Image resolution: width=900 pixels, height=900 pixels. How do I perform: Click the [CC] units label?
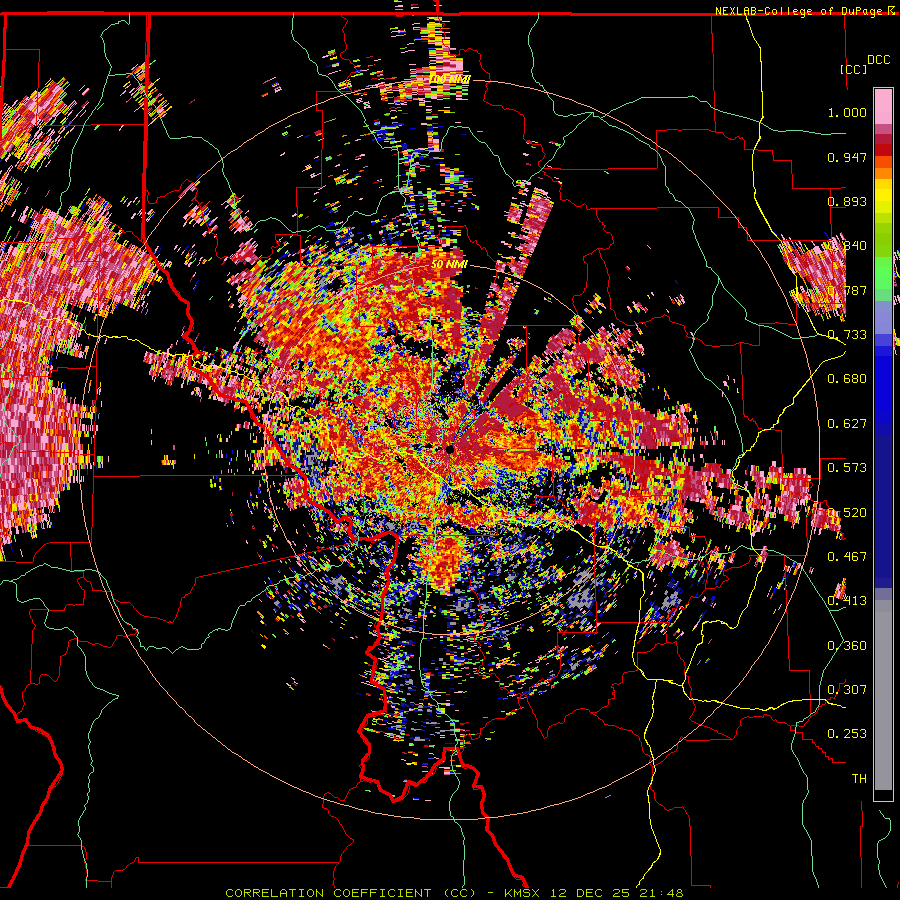pyautogui.click(x=853, y=69)
